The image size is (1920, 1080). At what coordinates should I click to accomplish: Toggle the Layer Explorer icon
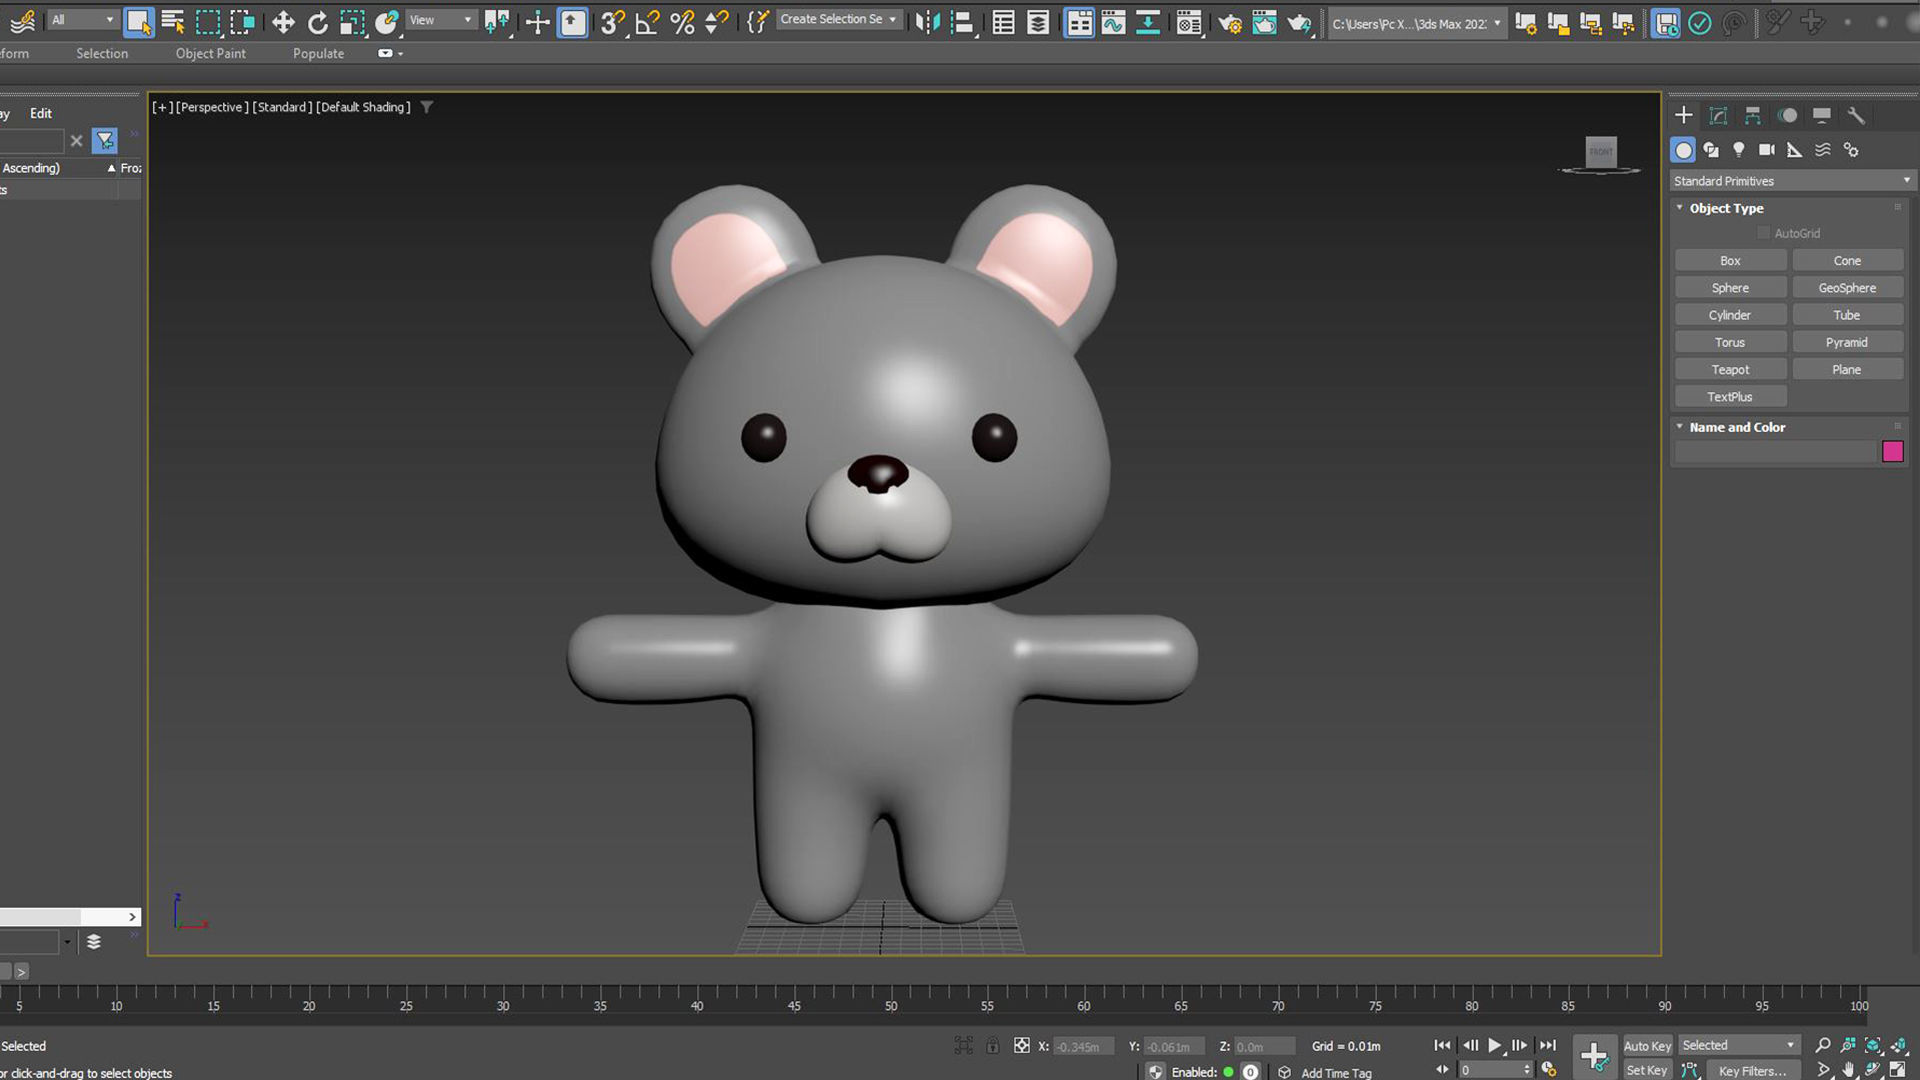pos(1038,21)
